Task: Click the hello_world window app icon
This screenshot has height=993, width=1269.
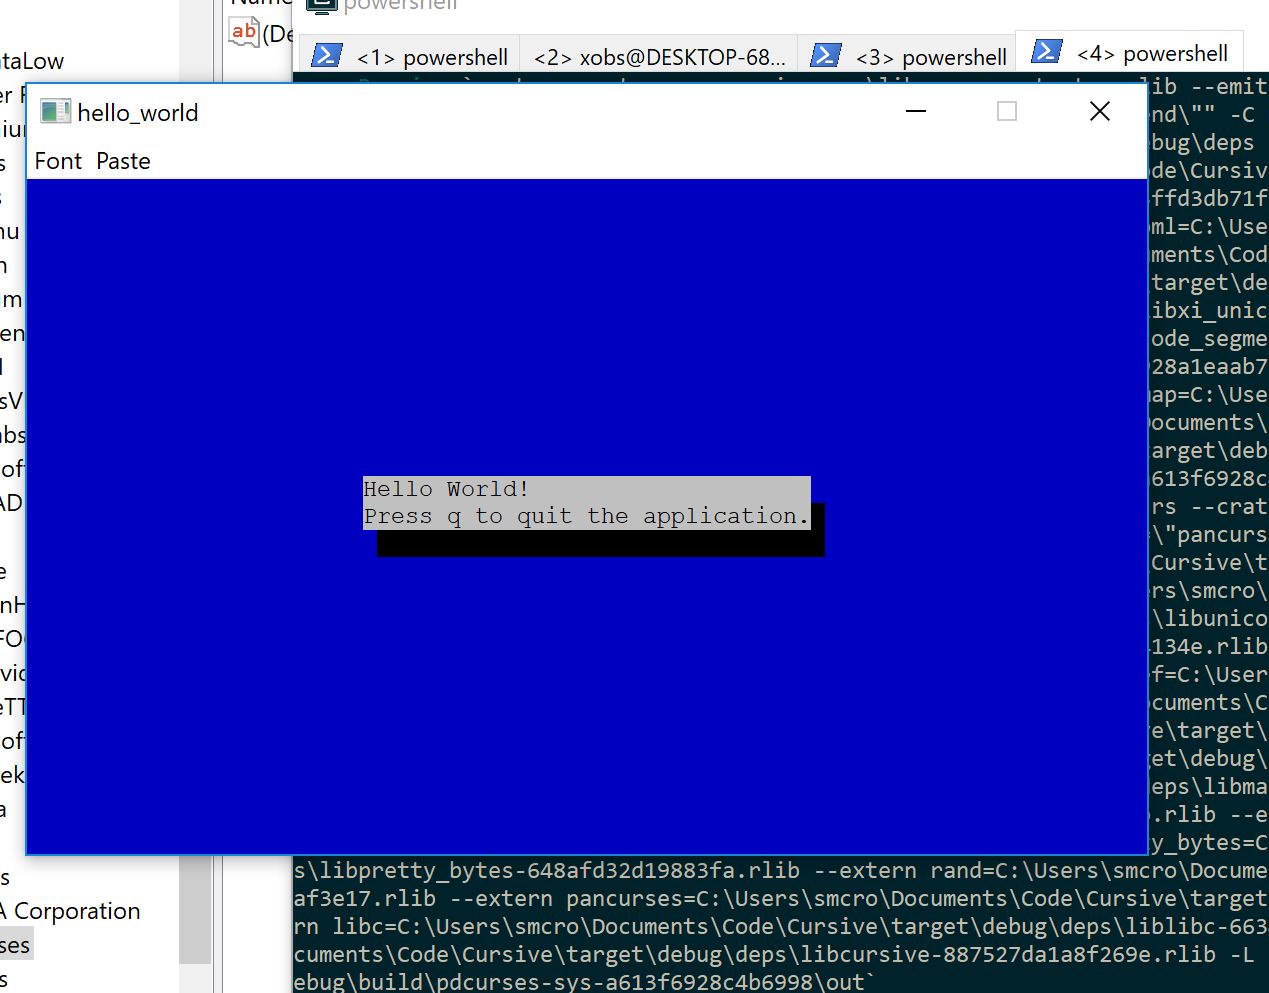Action: click(x=55, y=112)
